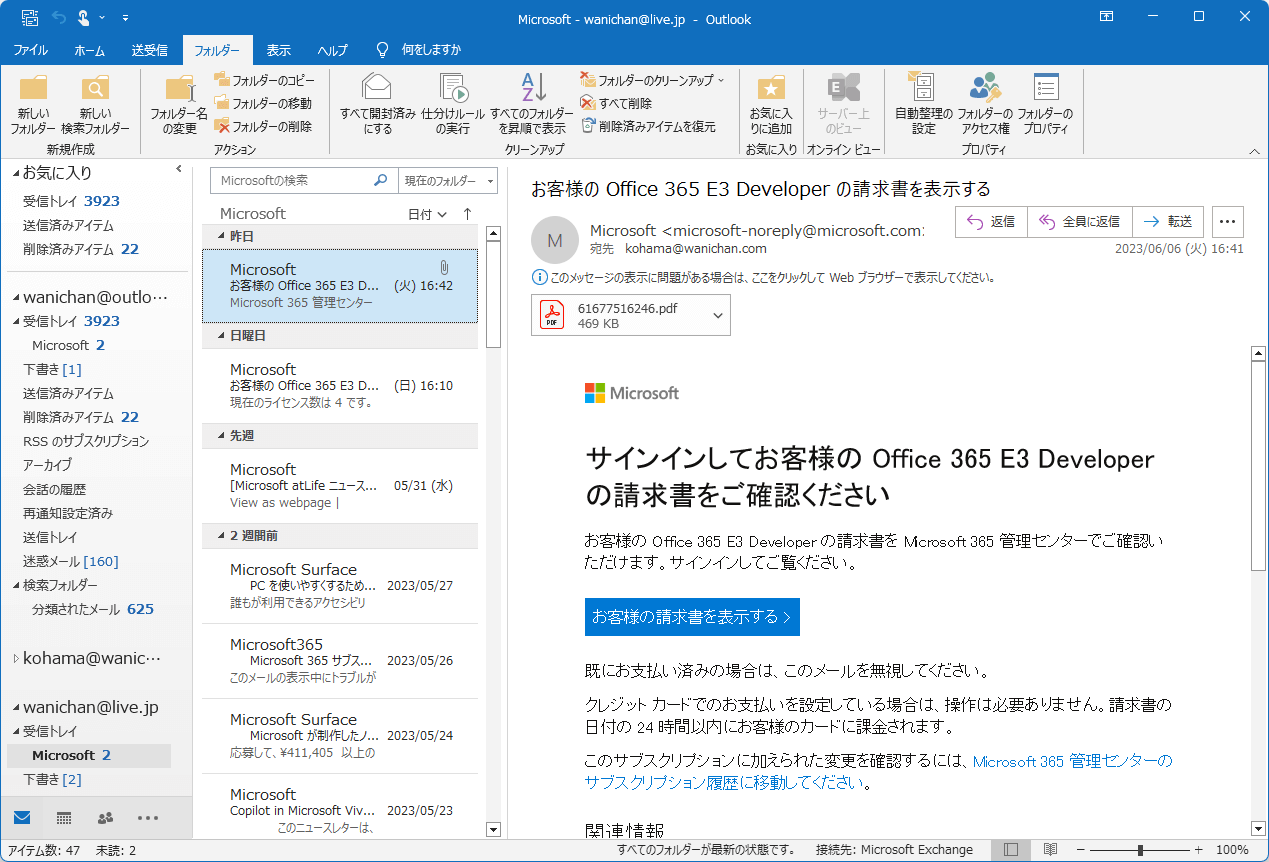The image size is (1269, 862).
Task: Mark all as read (すべて開封済みにする)
Action: point(378,106)
